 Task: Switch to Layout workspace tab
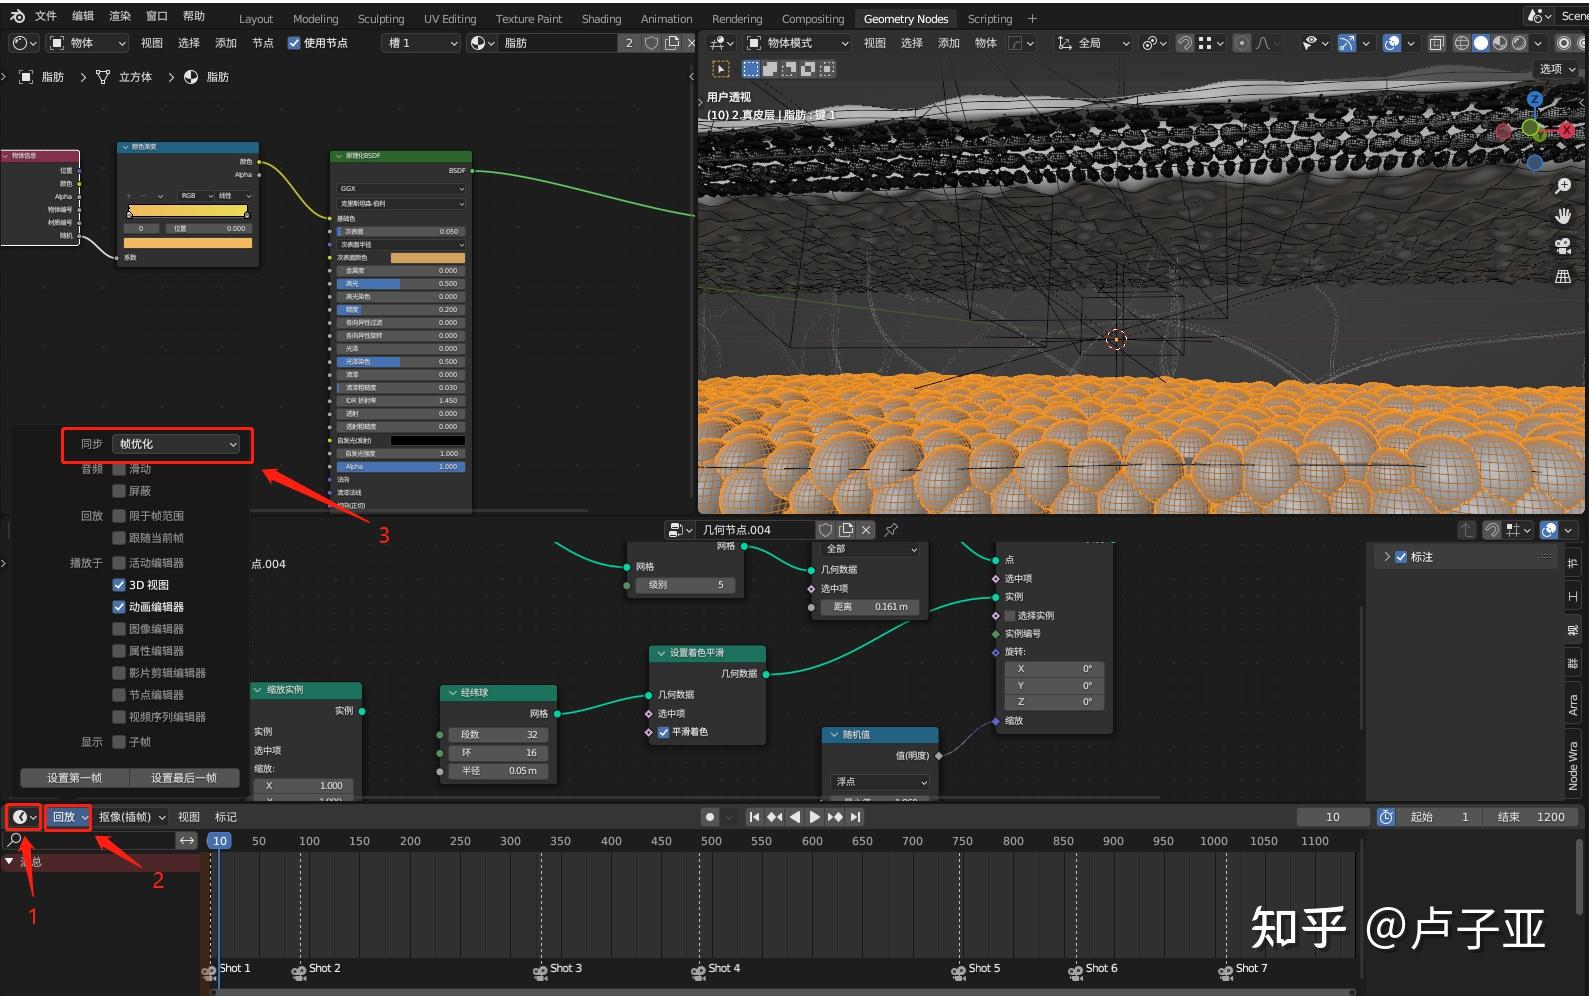(256, 19)
